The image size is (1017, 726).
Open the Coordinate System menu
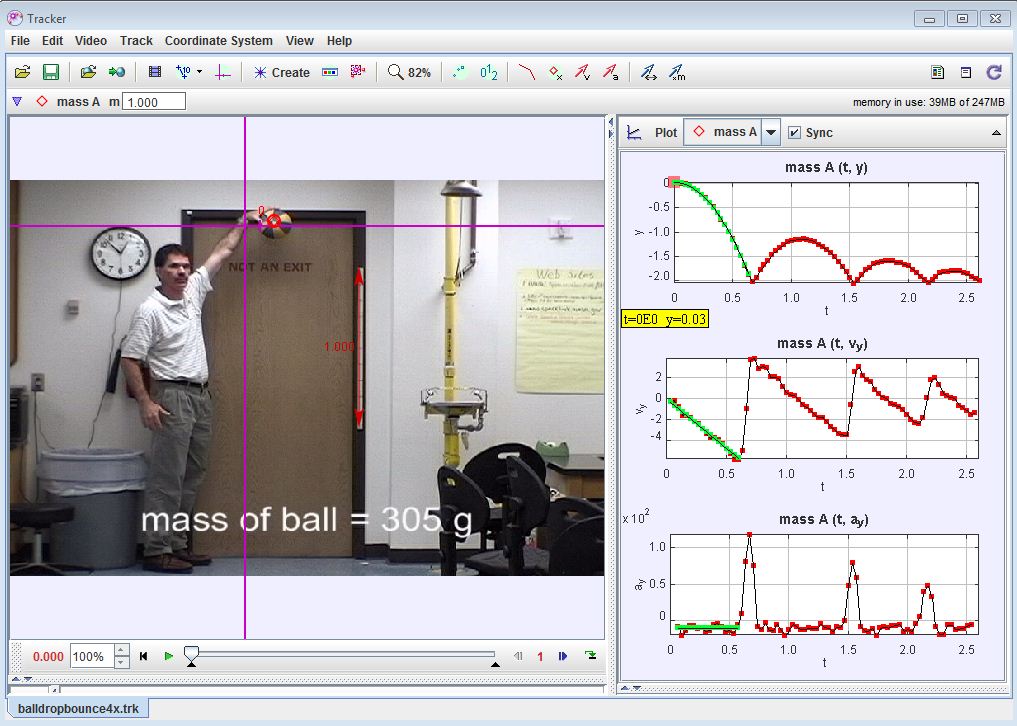pos(218,41)
